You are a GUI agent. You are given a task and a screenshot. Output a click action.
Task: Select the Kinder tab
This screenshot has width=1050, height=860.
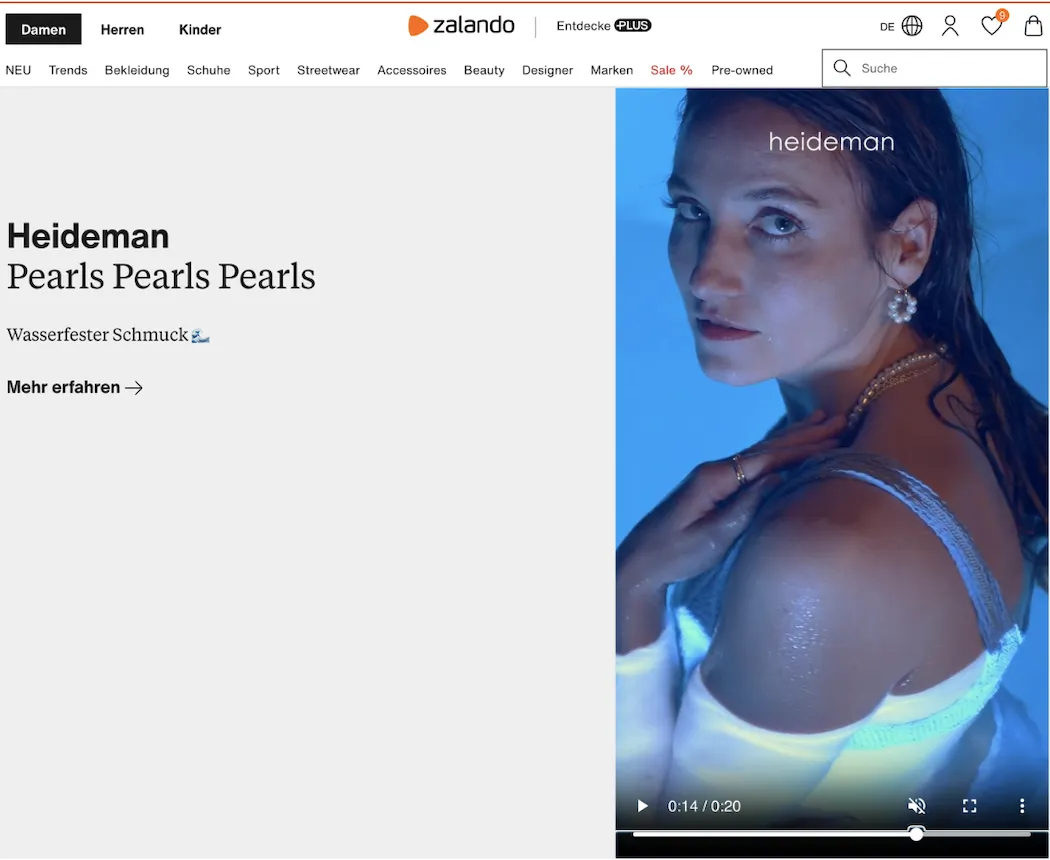point(200,29)
